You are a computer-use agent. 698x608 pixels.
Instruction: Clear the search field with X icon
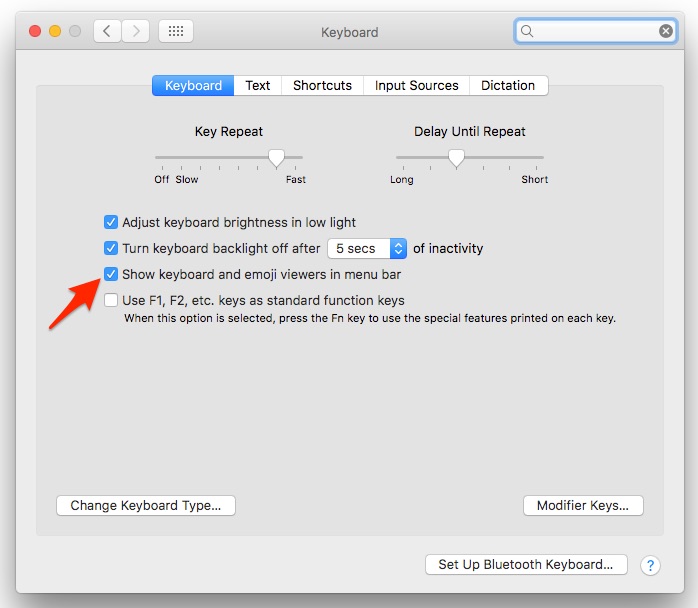665,31
